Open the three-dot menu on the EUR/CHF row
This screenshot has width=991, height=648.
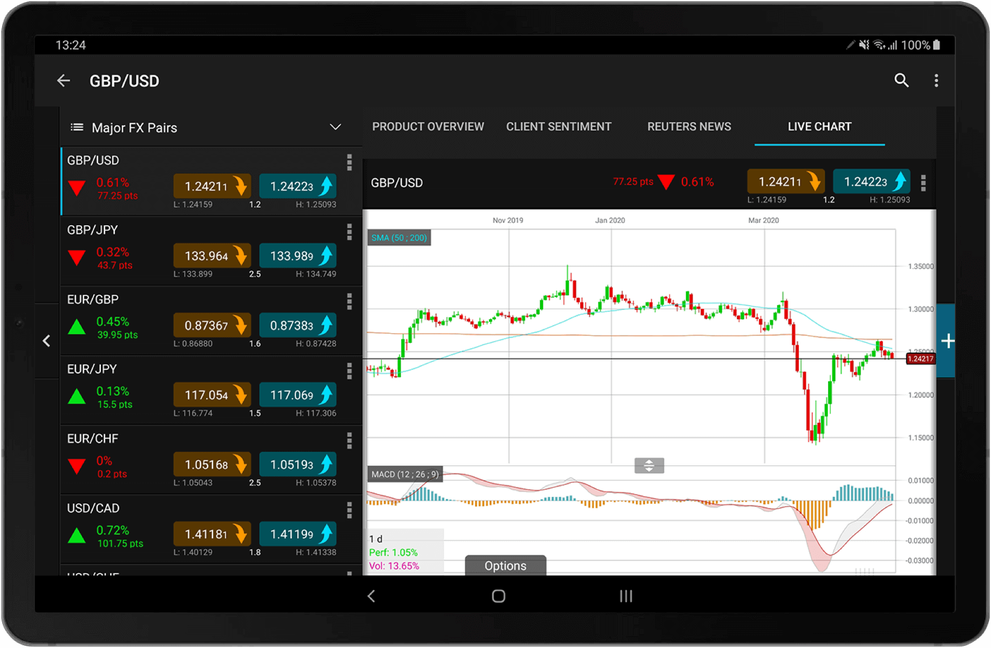click(x=349, y=440)
